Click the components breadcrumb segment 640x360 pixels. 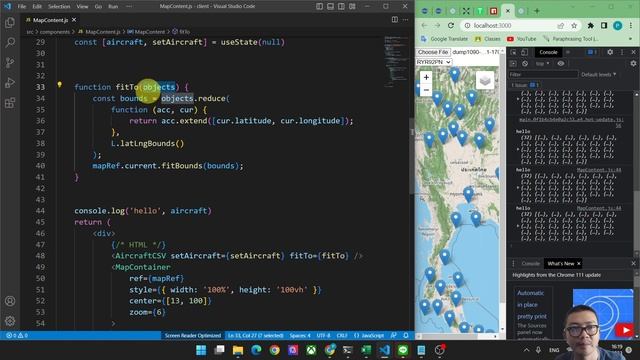pos(55,31)
